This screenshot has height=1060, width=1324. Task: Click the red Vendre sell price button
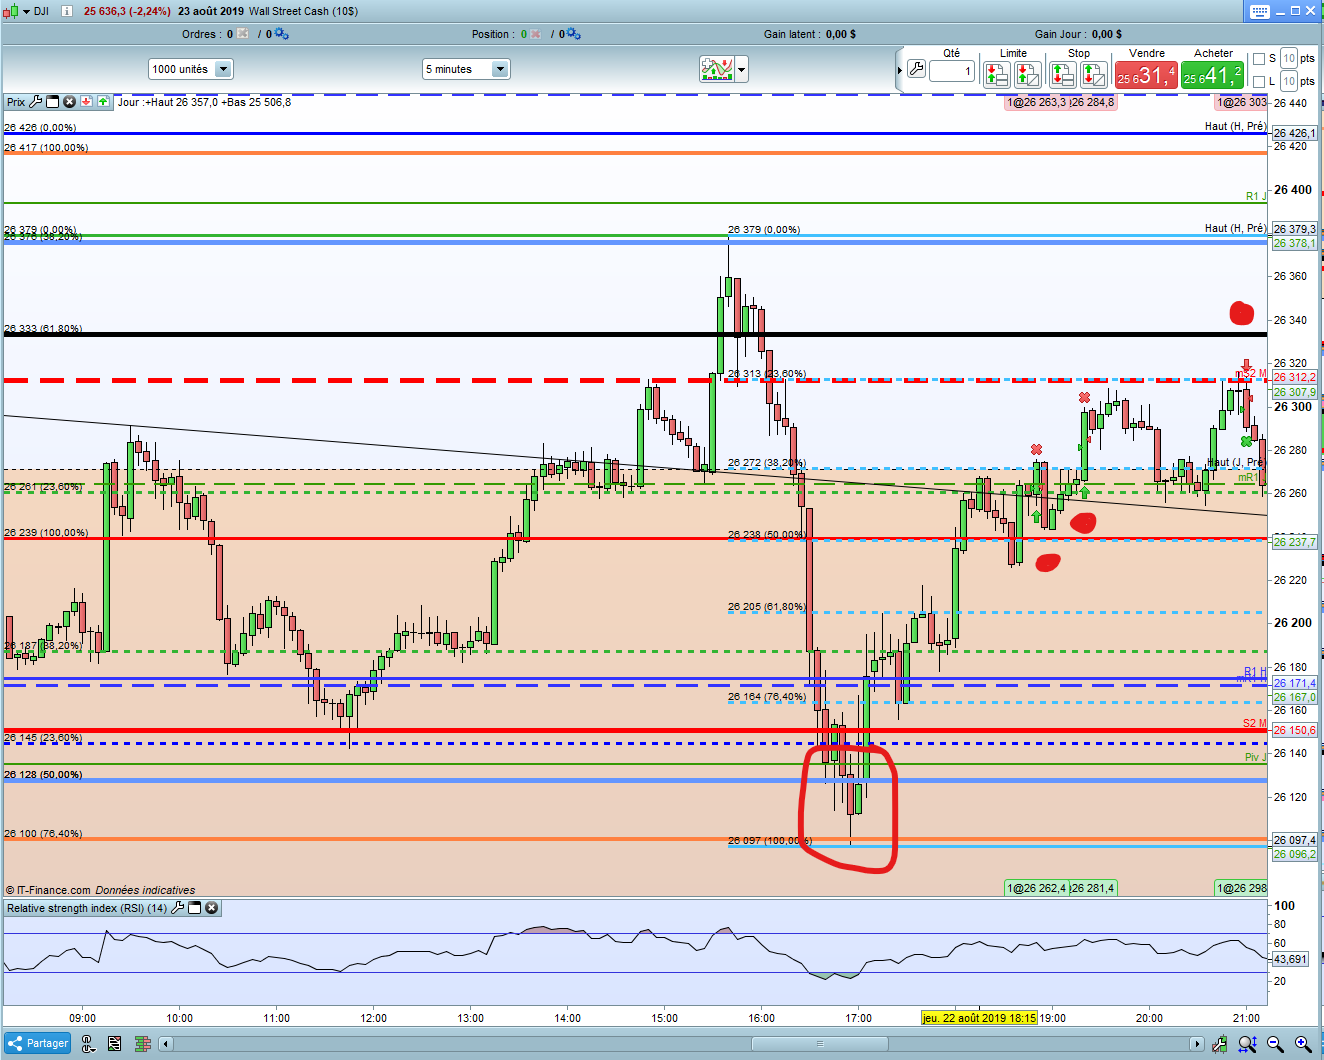1146,75
